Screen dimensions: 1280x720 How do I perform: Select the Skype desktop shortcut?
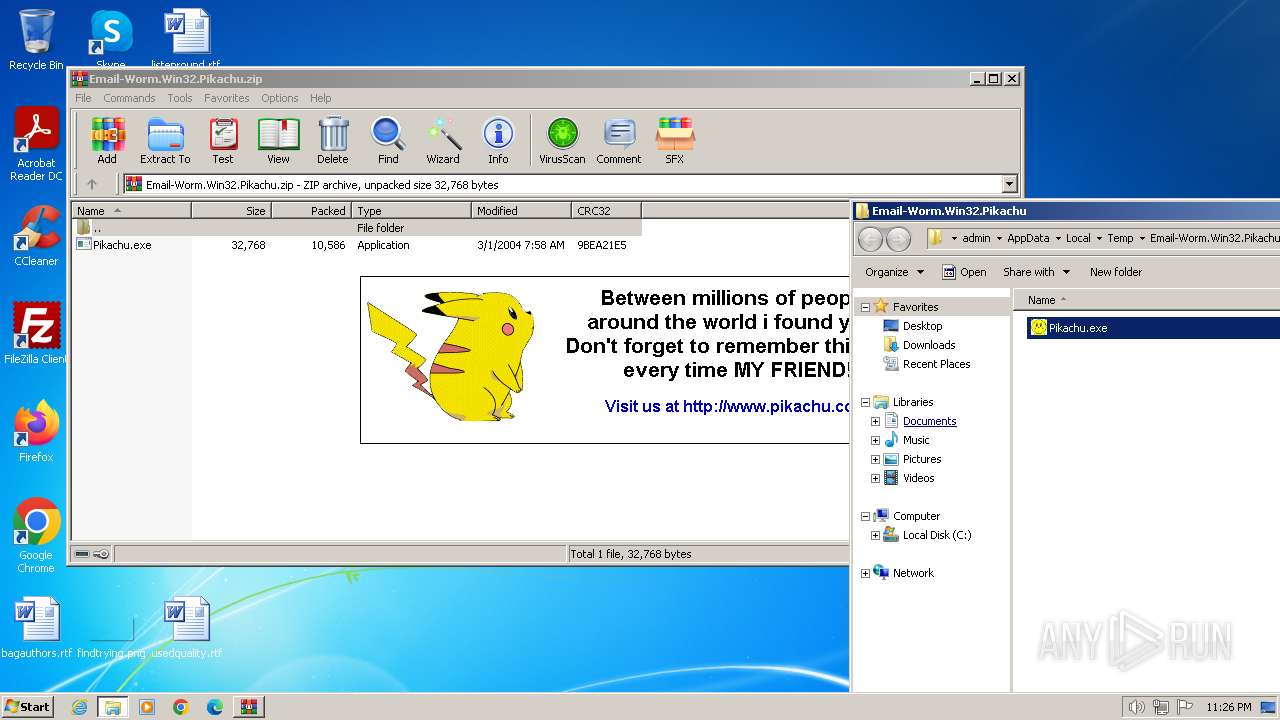(110, 36)
